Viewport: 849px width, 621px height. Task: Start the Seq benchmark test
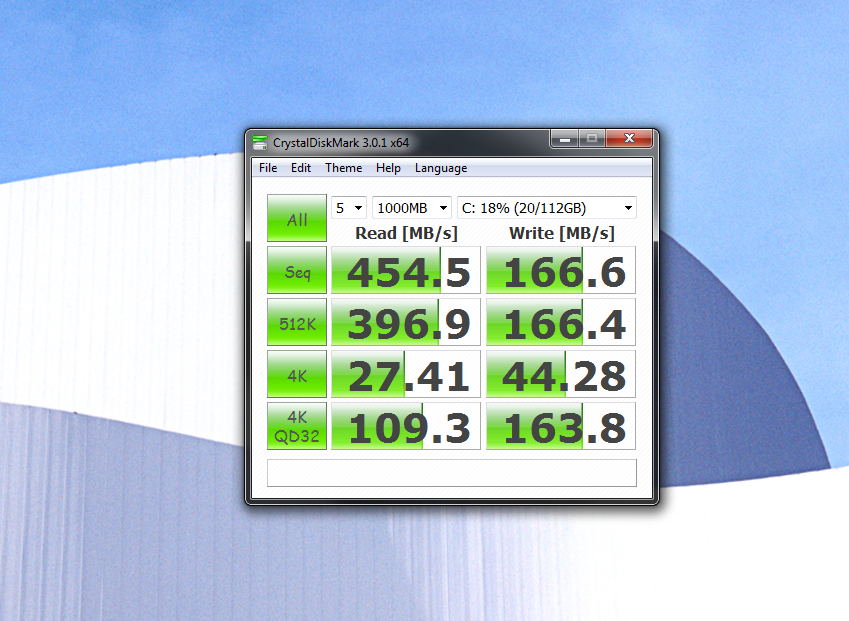pyautogui.click(x=297, y=270)
